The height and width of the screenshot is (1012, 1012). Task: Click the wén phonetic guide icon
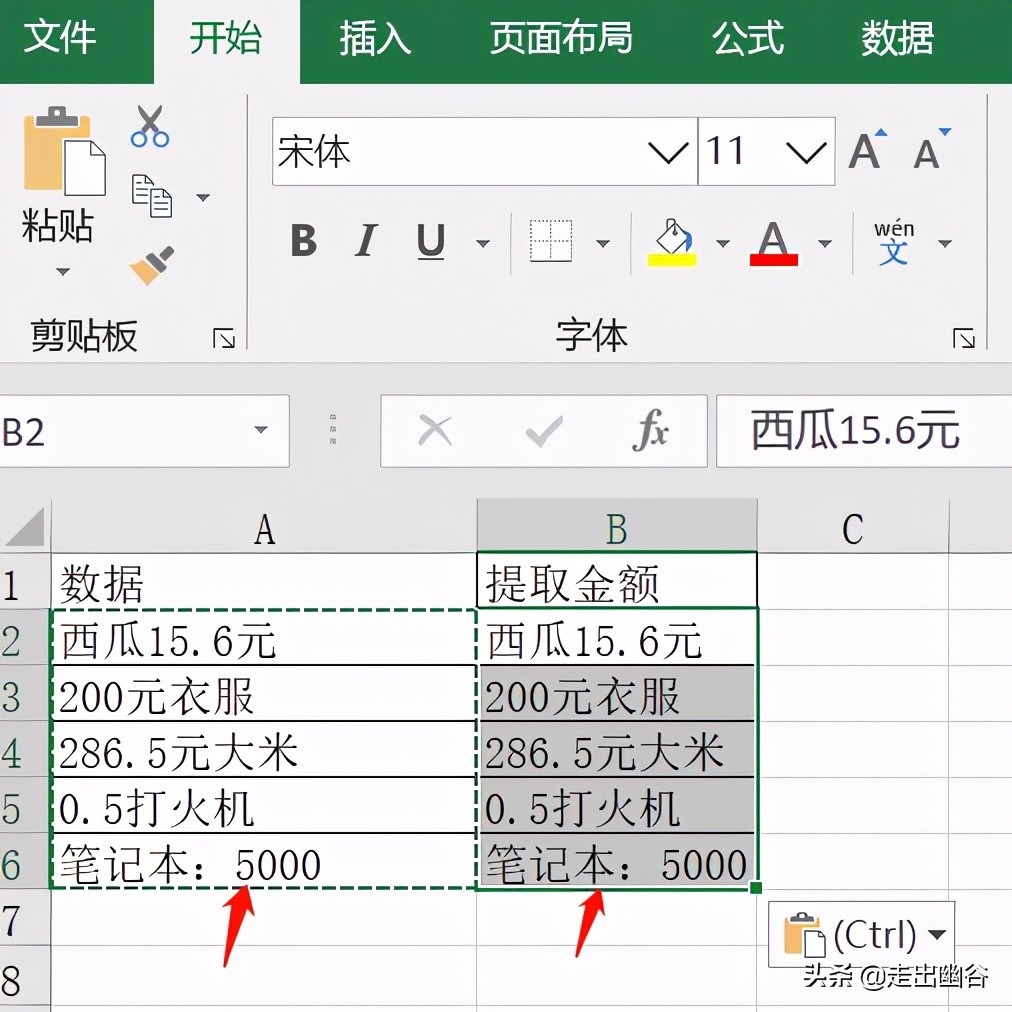894,243
